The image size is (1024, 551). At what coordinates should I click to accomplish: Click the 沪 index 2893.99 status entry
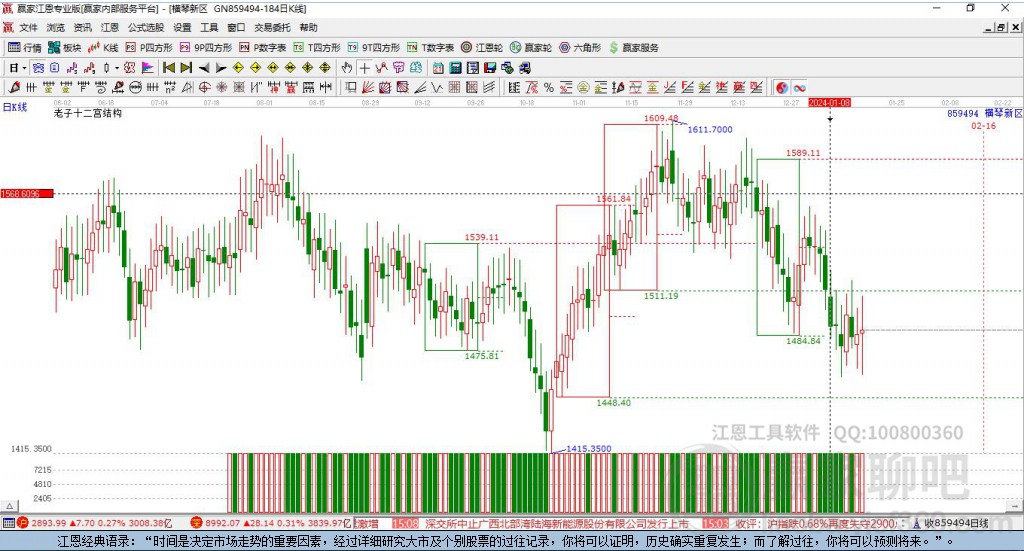point(95,523)
